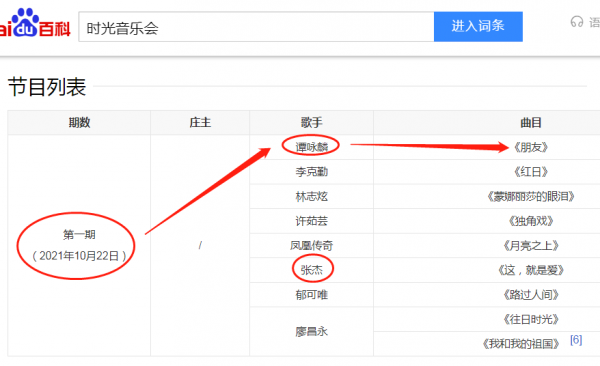Select singer 李克勤 in the table

click(311, 172)
